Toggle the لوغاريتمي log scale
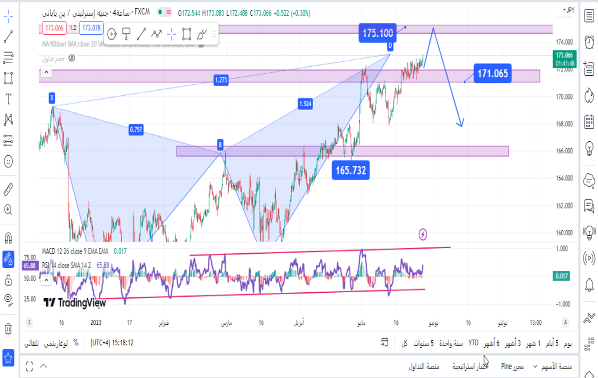 click(x=56, y=343)
